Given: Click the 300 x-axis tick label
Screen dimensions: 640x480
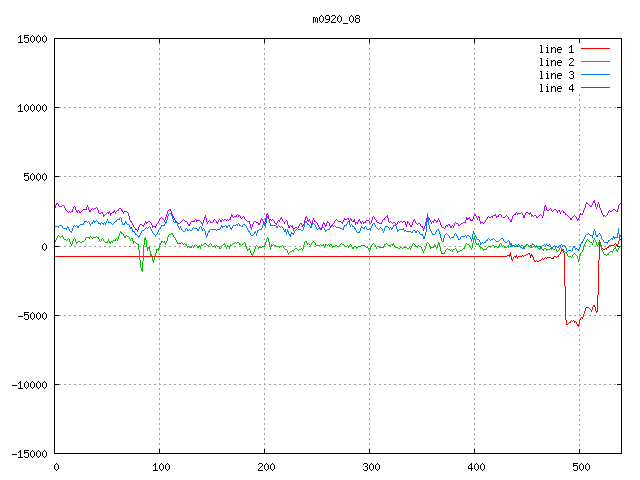Looking at the screenshot, I should click(371, 467).
